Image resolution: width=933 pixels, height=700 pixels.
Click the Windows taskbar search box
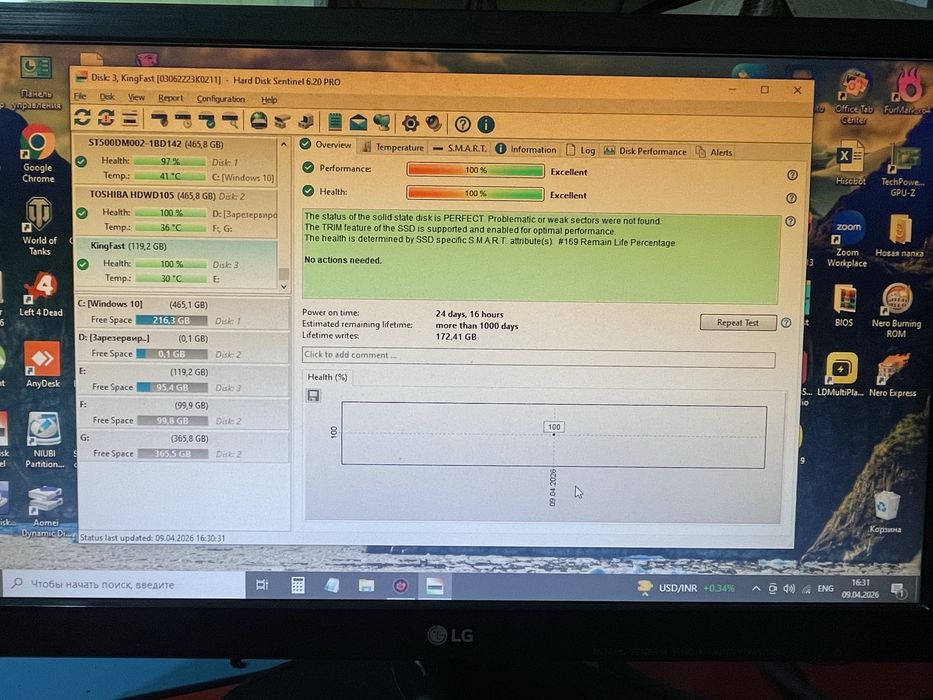point(124,585)
